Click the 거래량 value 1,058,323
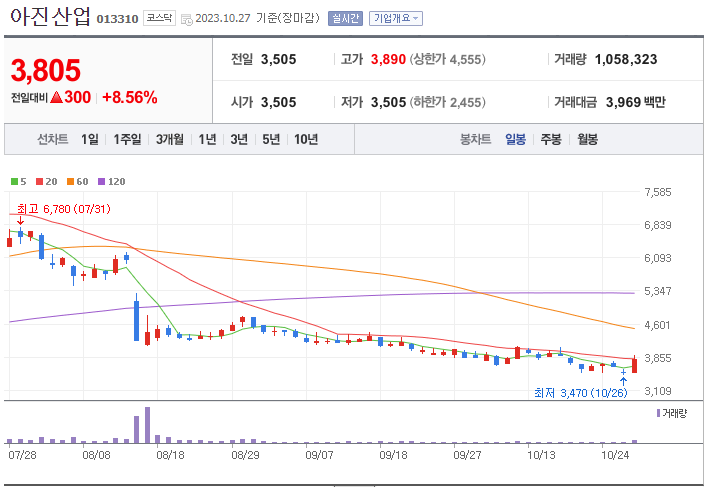 626,59
